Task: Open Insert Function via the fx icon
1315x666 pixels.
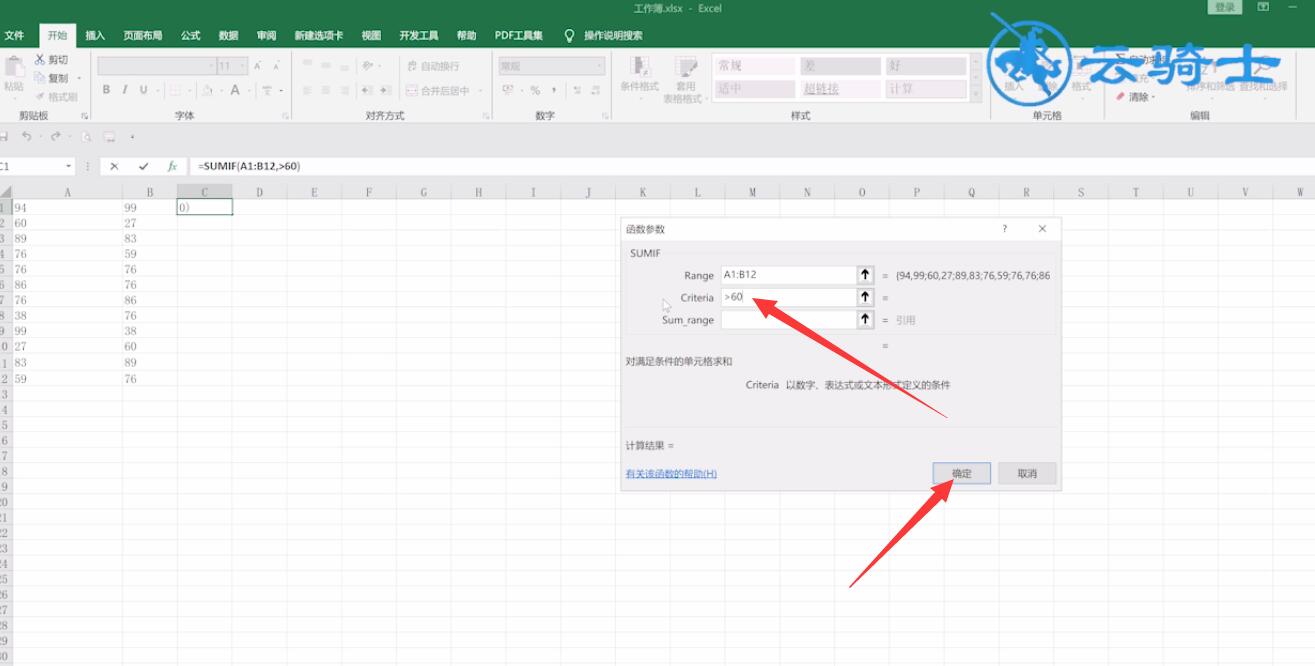Action: click(172, 166)
